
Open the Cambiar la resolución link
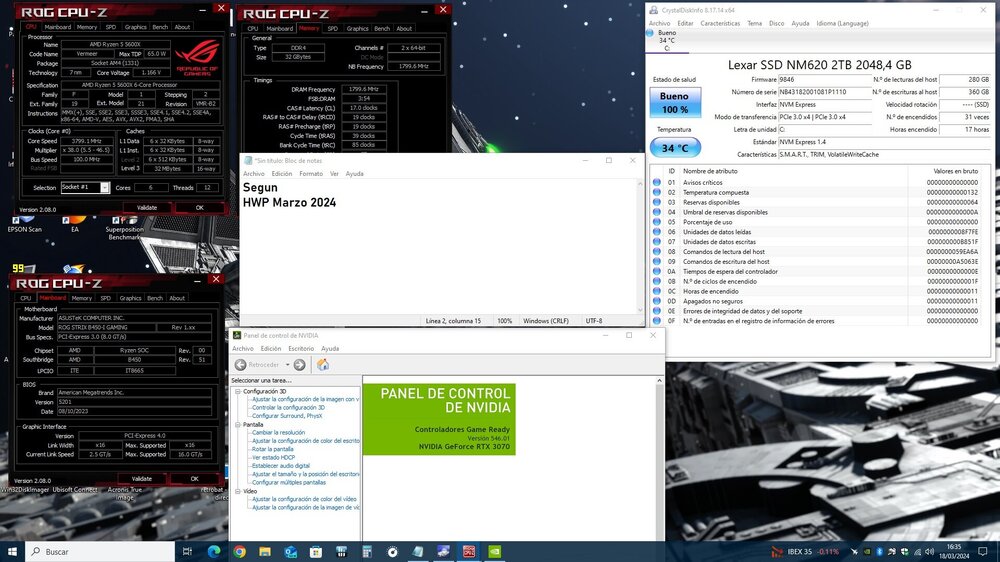click(x=278, y=433)
